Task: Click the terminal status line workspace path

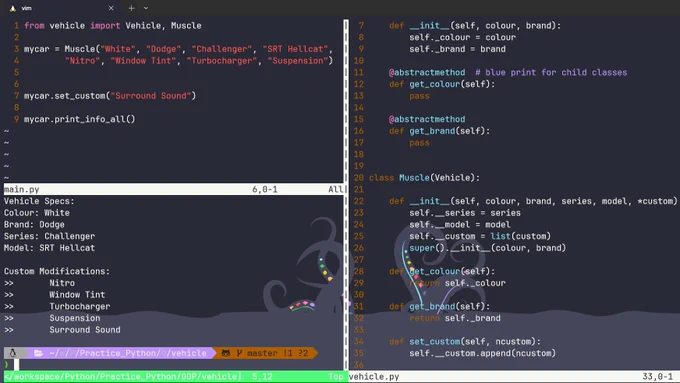Action: coord(123,376)
